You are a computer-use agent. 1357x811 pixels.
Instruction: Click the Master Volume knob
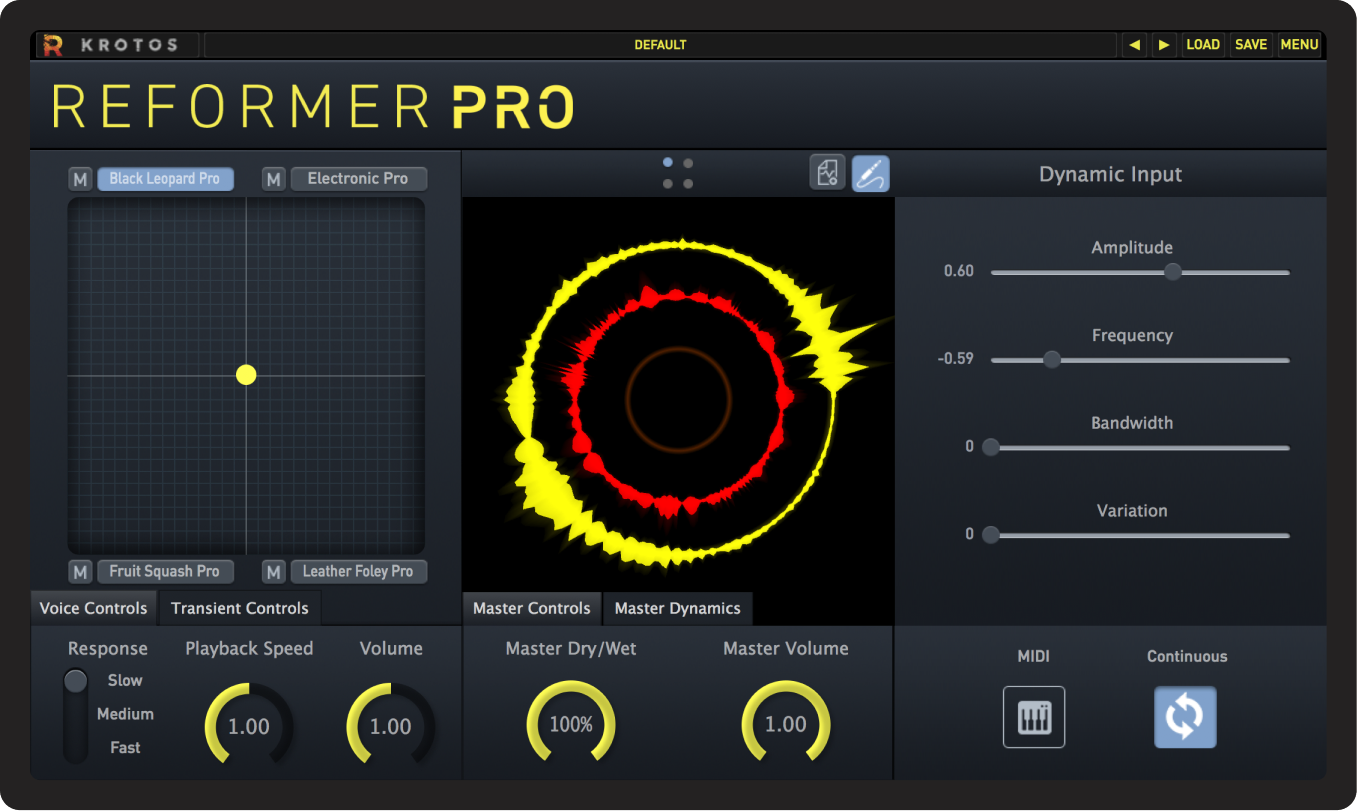(x=786, y=725)
